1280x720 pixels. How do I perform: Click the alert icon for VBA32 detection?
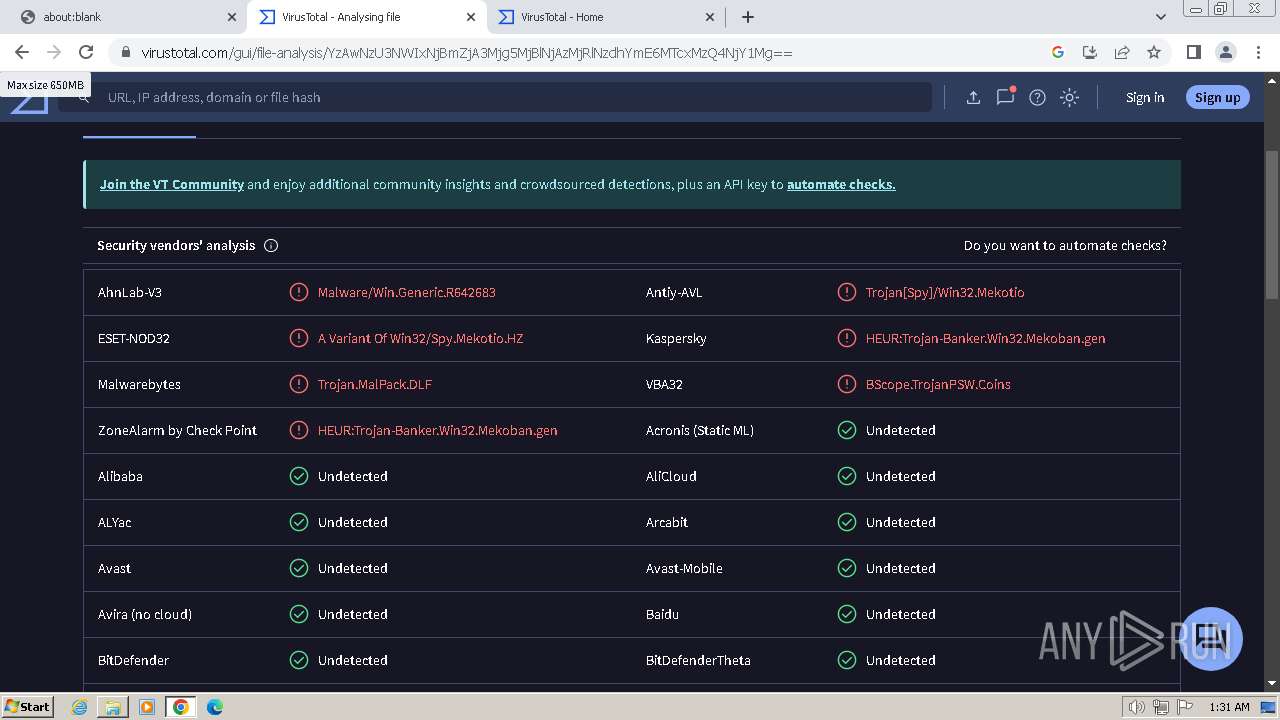(847, 384)
